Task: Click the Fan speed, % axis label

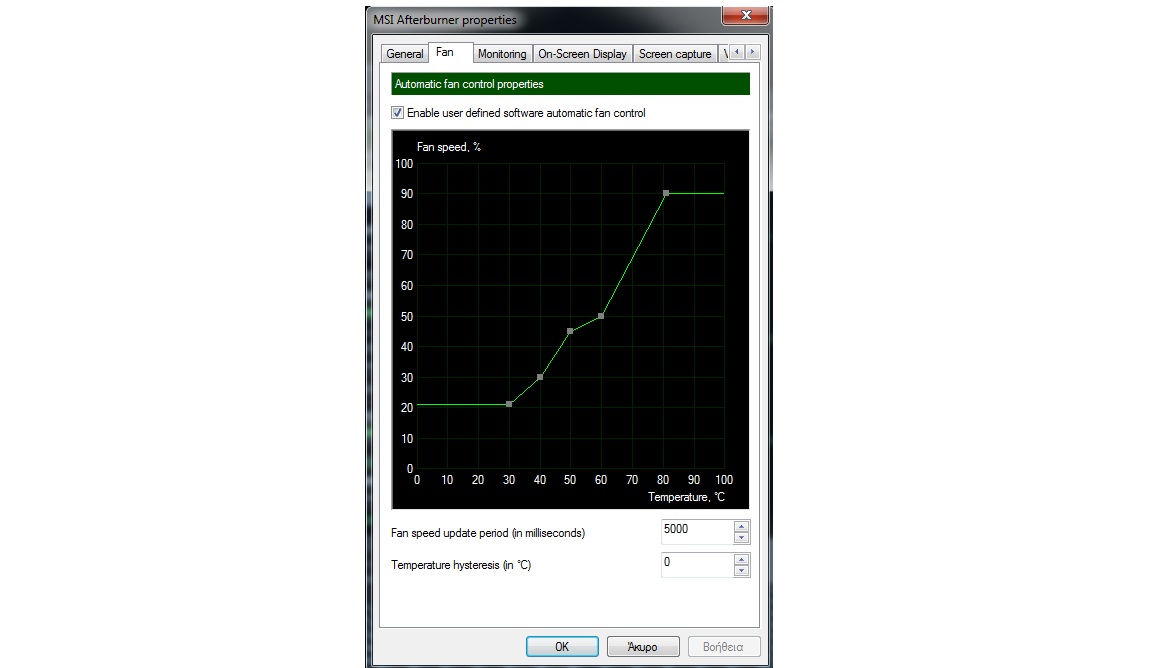Action: tap(449, 147)
